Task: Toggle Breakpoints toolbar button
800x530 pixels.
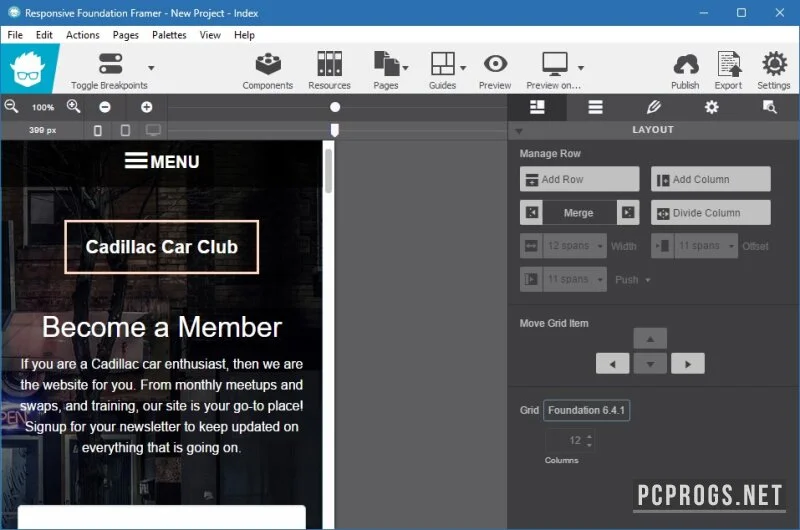Action: (109, 70)
